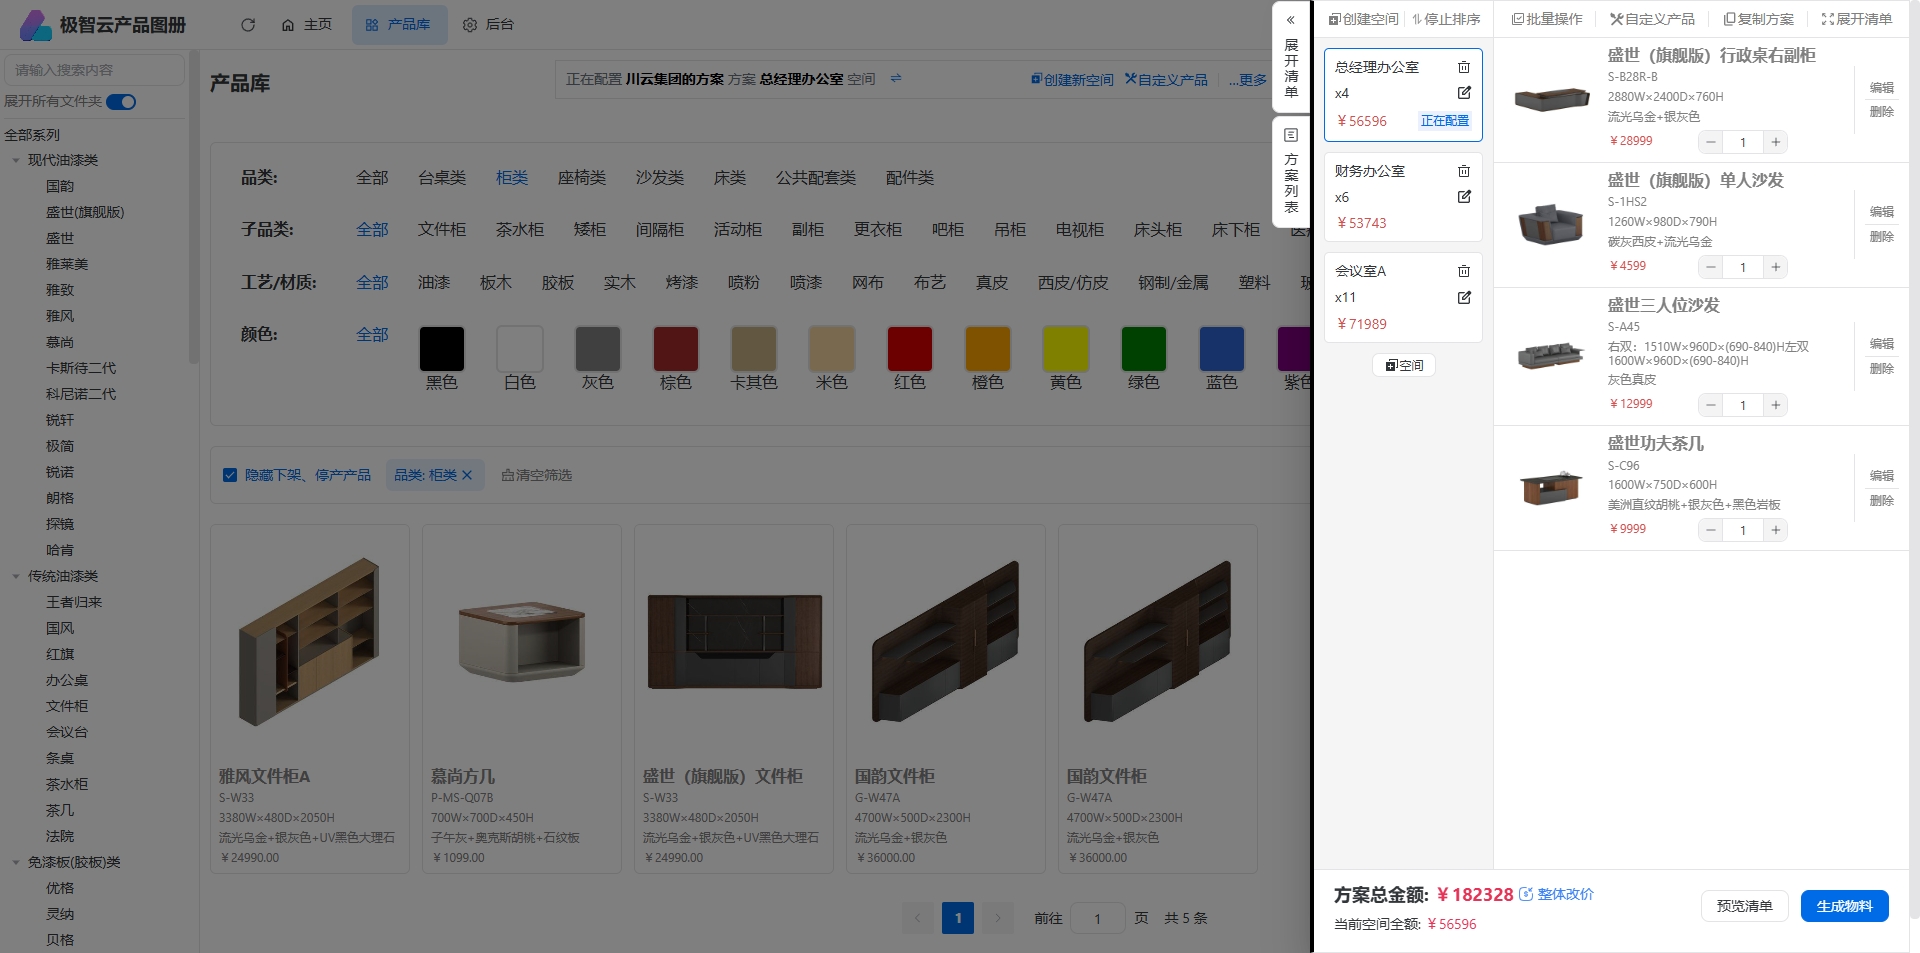This screenshot has height=953, width=1920.
Task: Collapse the 现代油漆类 tree folder
Action: point(16,160)
